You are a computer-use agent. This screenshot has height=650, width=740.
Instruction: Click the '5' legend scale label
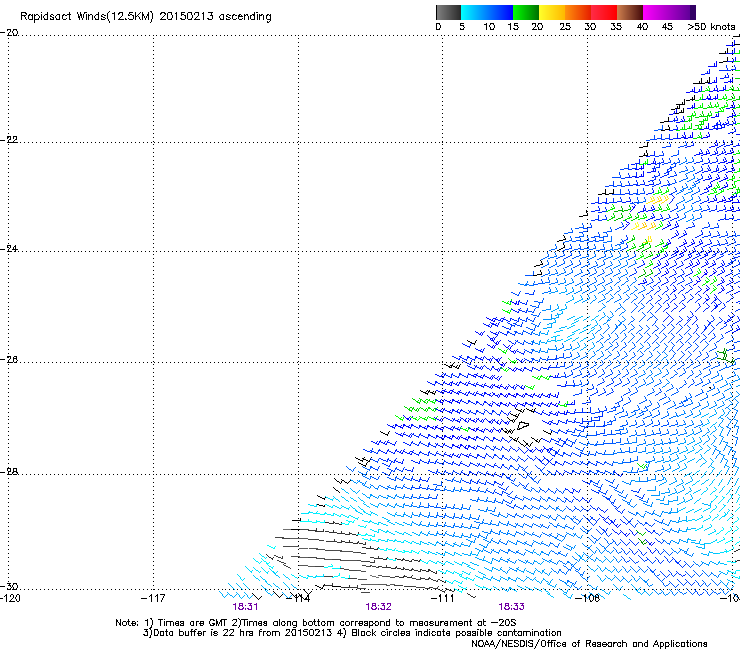[462, 27]
